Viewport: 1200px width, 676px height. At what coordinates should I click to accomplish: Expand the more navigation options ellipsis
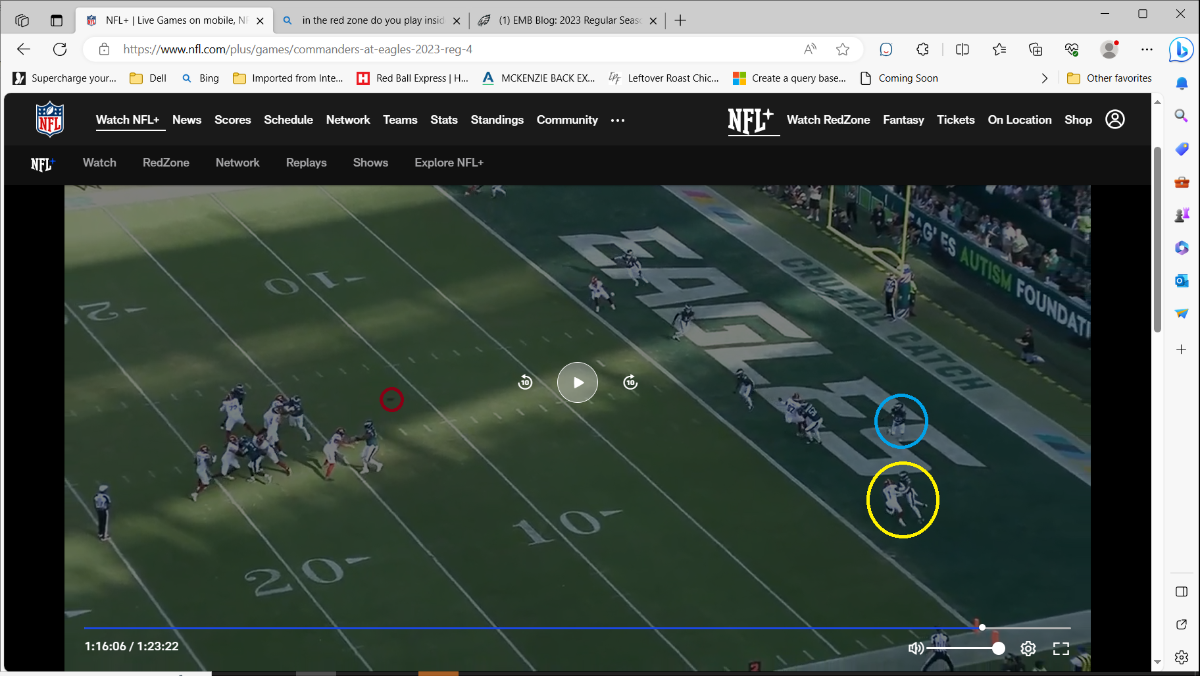618,120
